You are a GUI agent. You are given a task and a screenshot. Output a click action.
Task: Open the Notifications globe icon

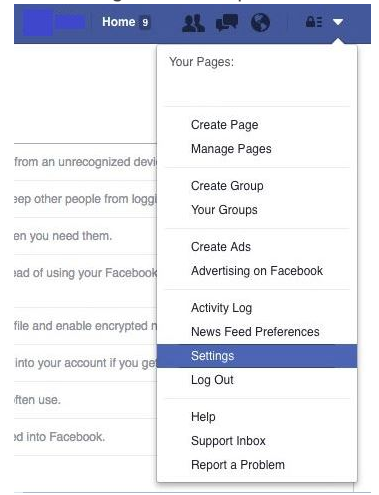pos(260,22)
